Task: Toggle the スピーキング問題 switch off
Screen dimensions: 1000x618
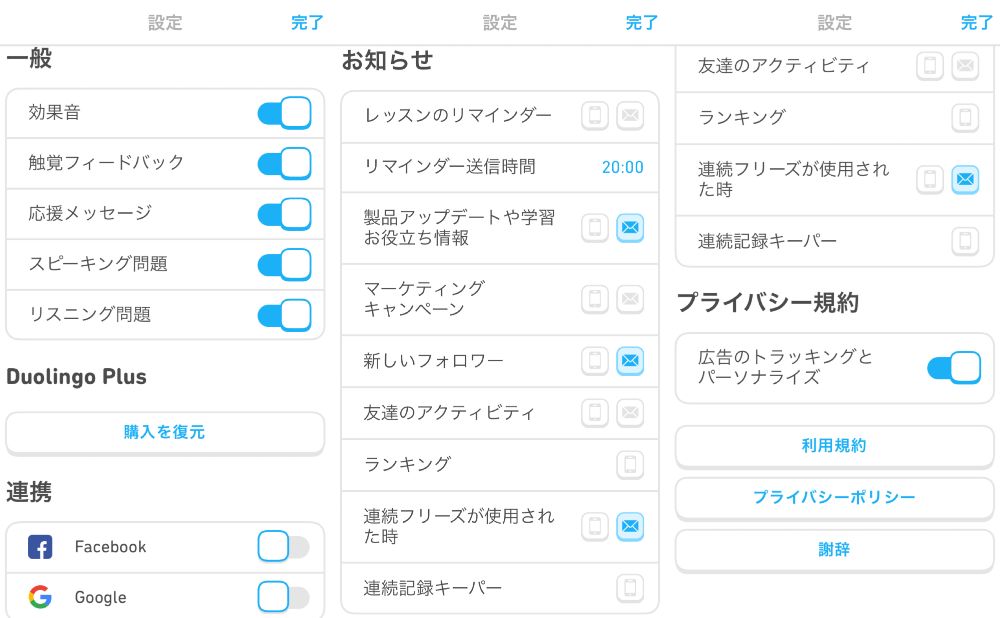Action: click(284, 264)
